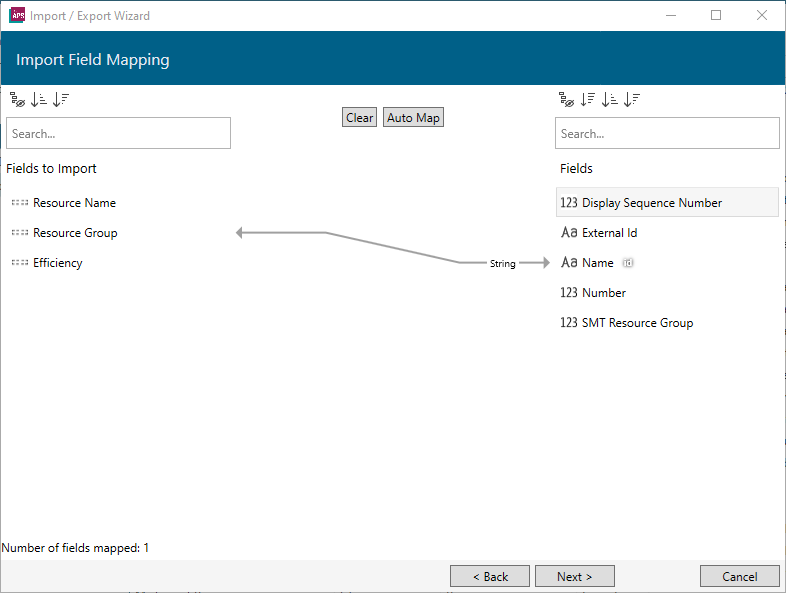Focus the right Fields search box
Screen dimensions: 786x593
[667, 133]
